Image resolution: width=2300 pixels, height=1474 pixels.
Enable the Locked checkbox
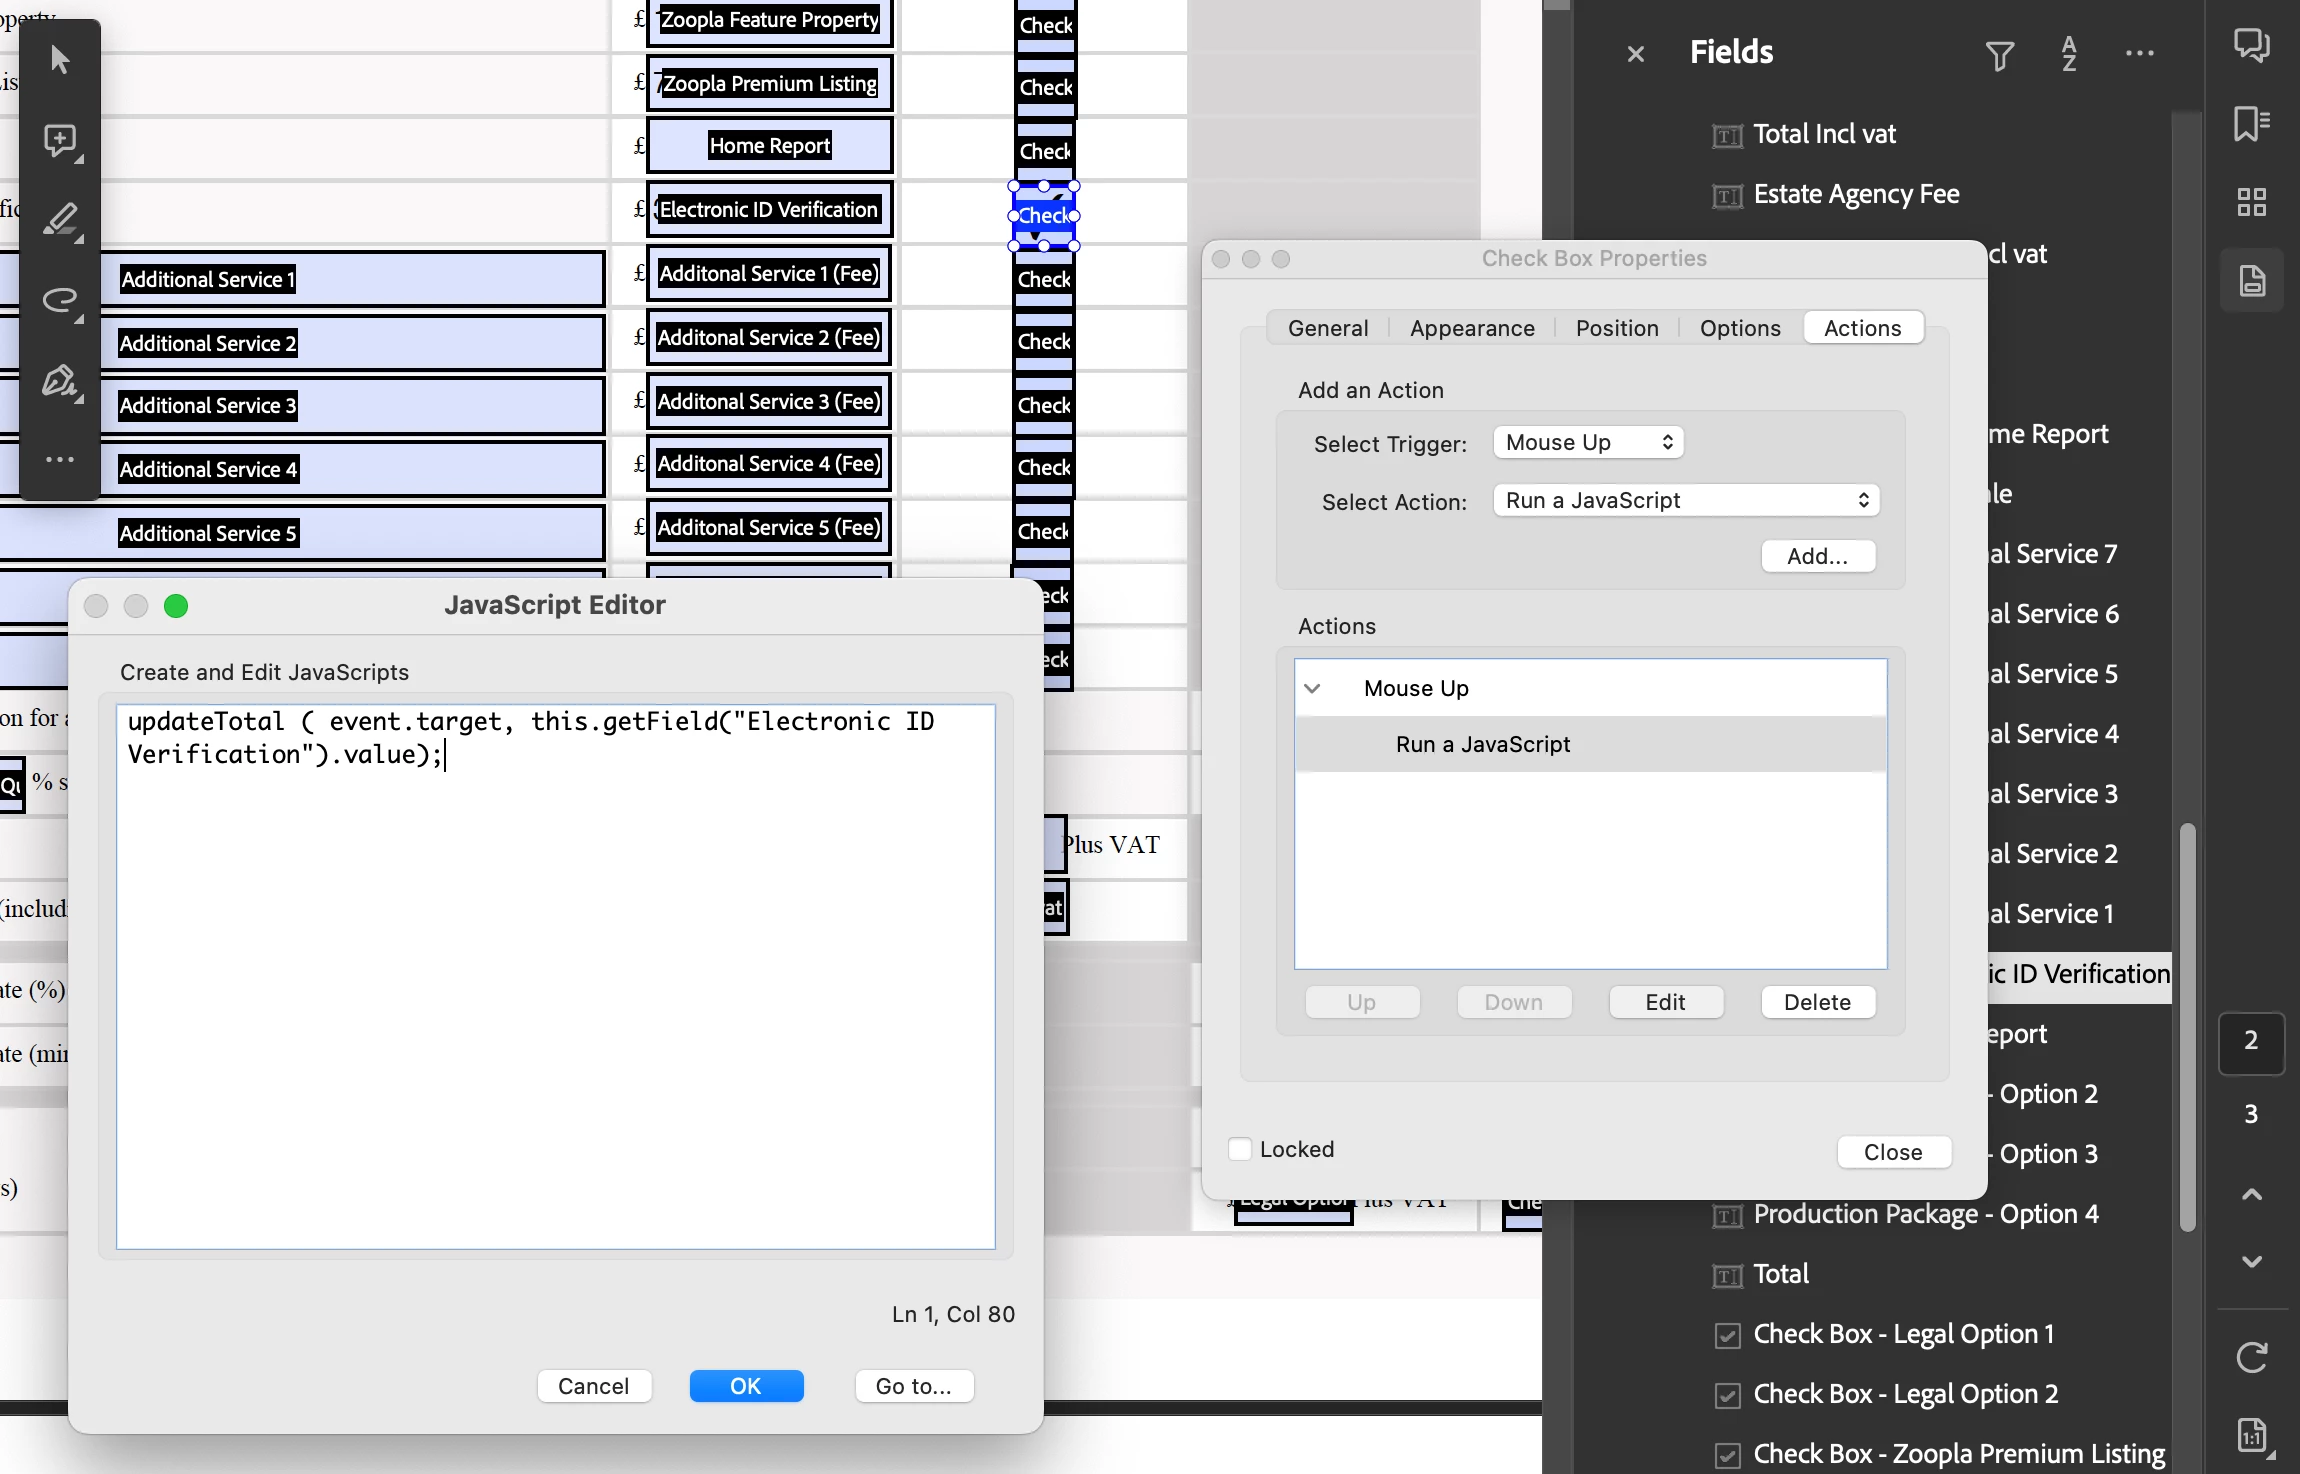(1240, 1149)
